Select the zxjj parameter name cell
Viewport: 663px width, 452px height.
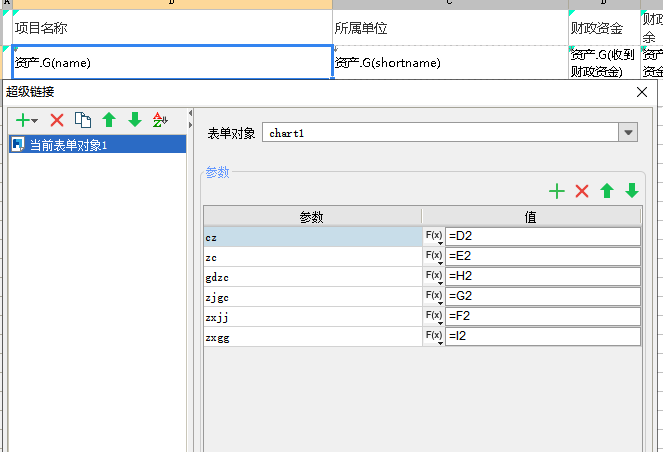(x=313, y=316)
